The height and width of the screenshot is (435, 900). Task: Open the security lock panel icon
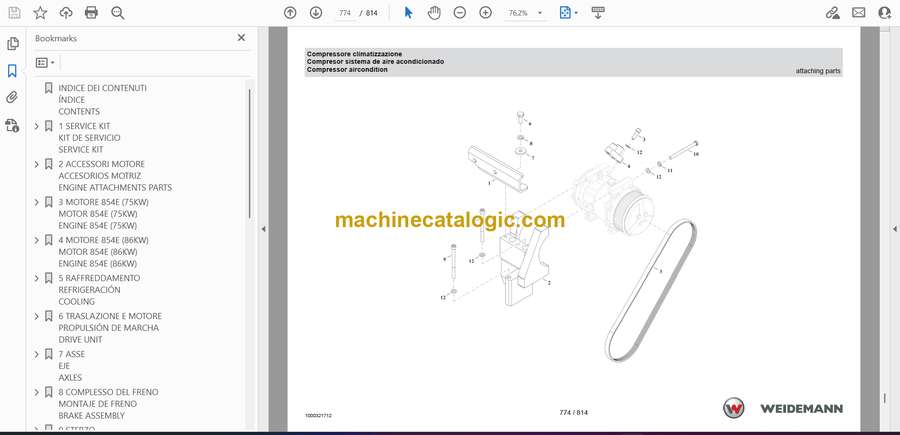click(x=12, y=125)
